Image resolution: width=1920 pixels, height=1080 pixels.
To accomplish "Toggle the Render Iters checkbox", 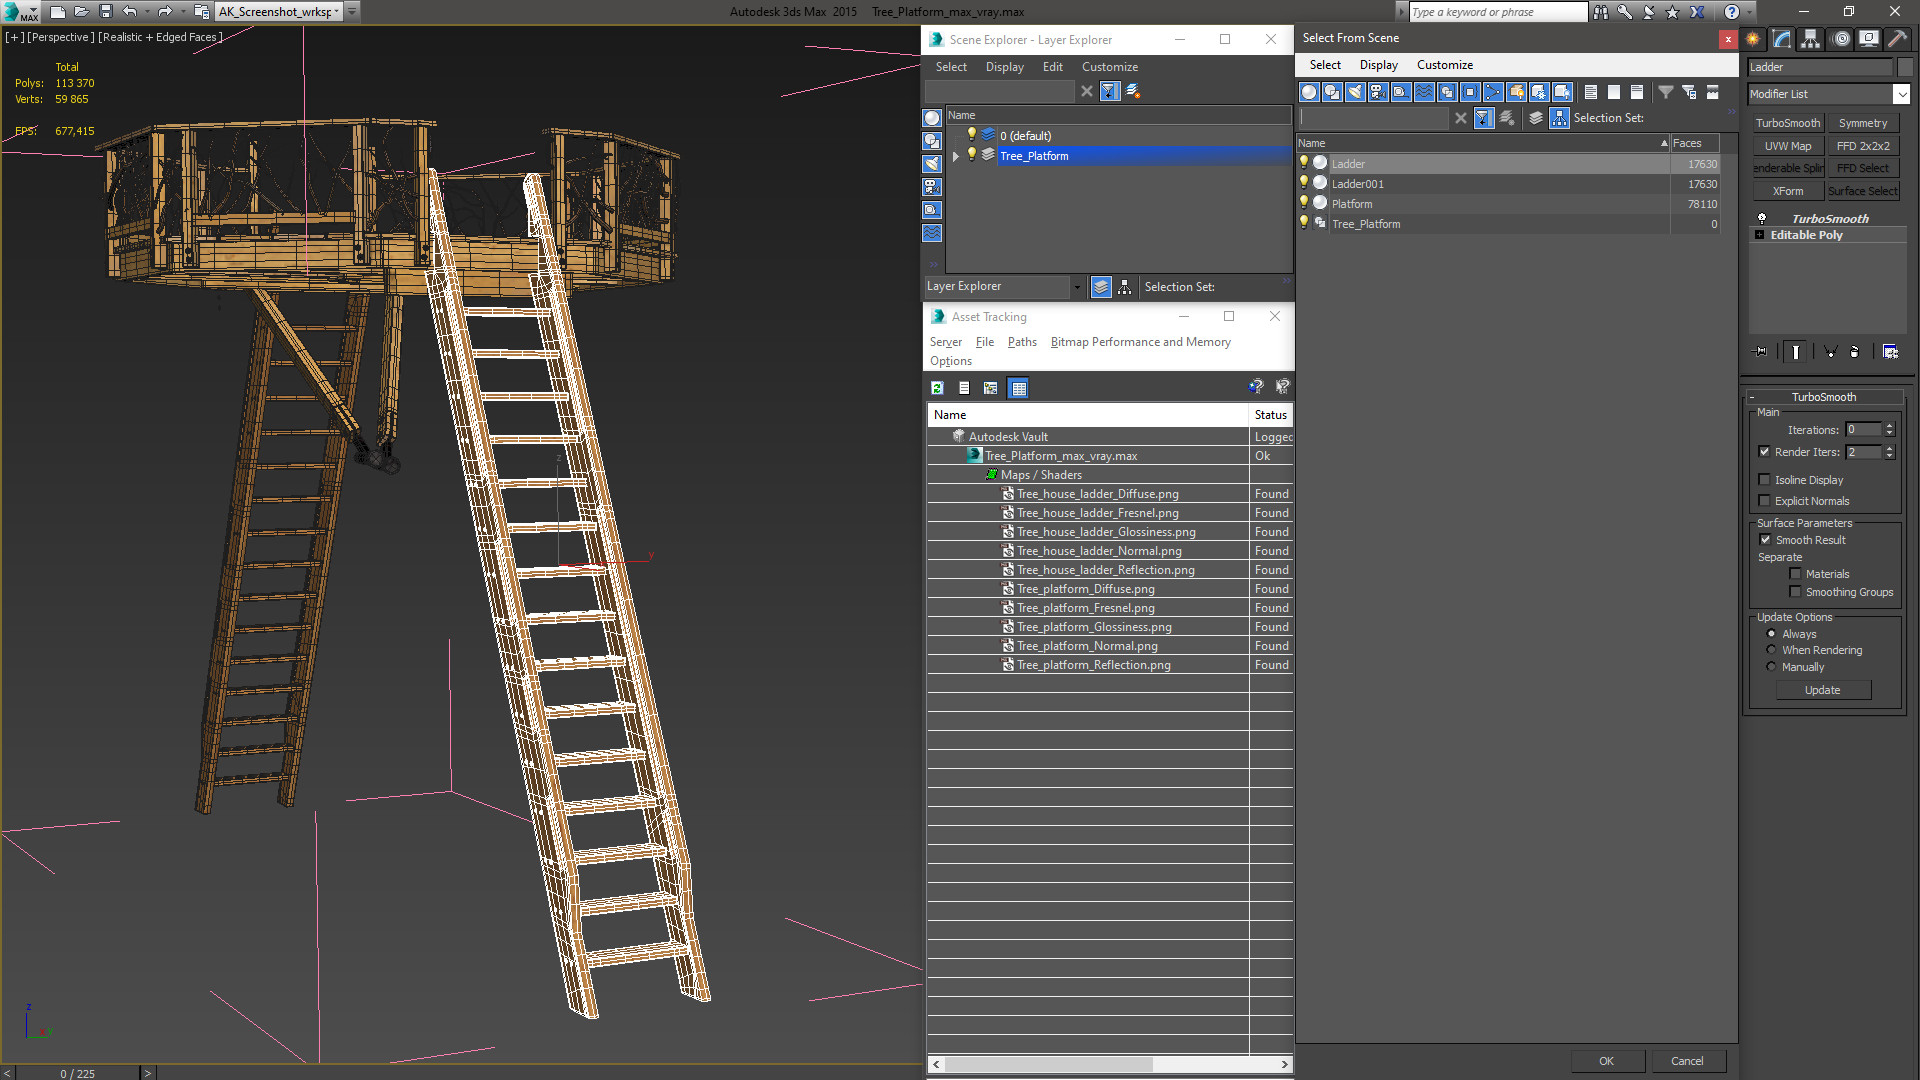I will coord(1764,452).
